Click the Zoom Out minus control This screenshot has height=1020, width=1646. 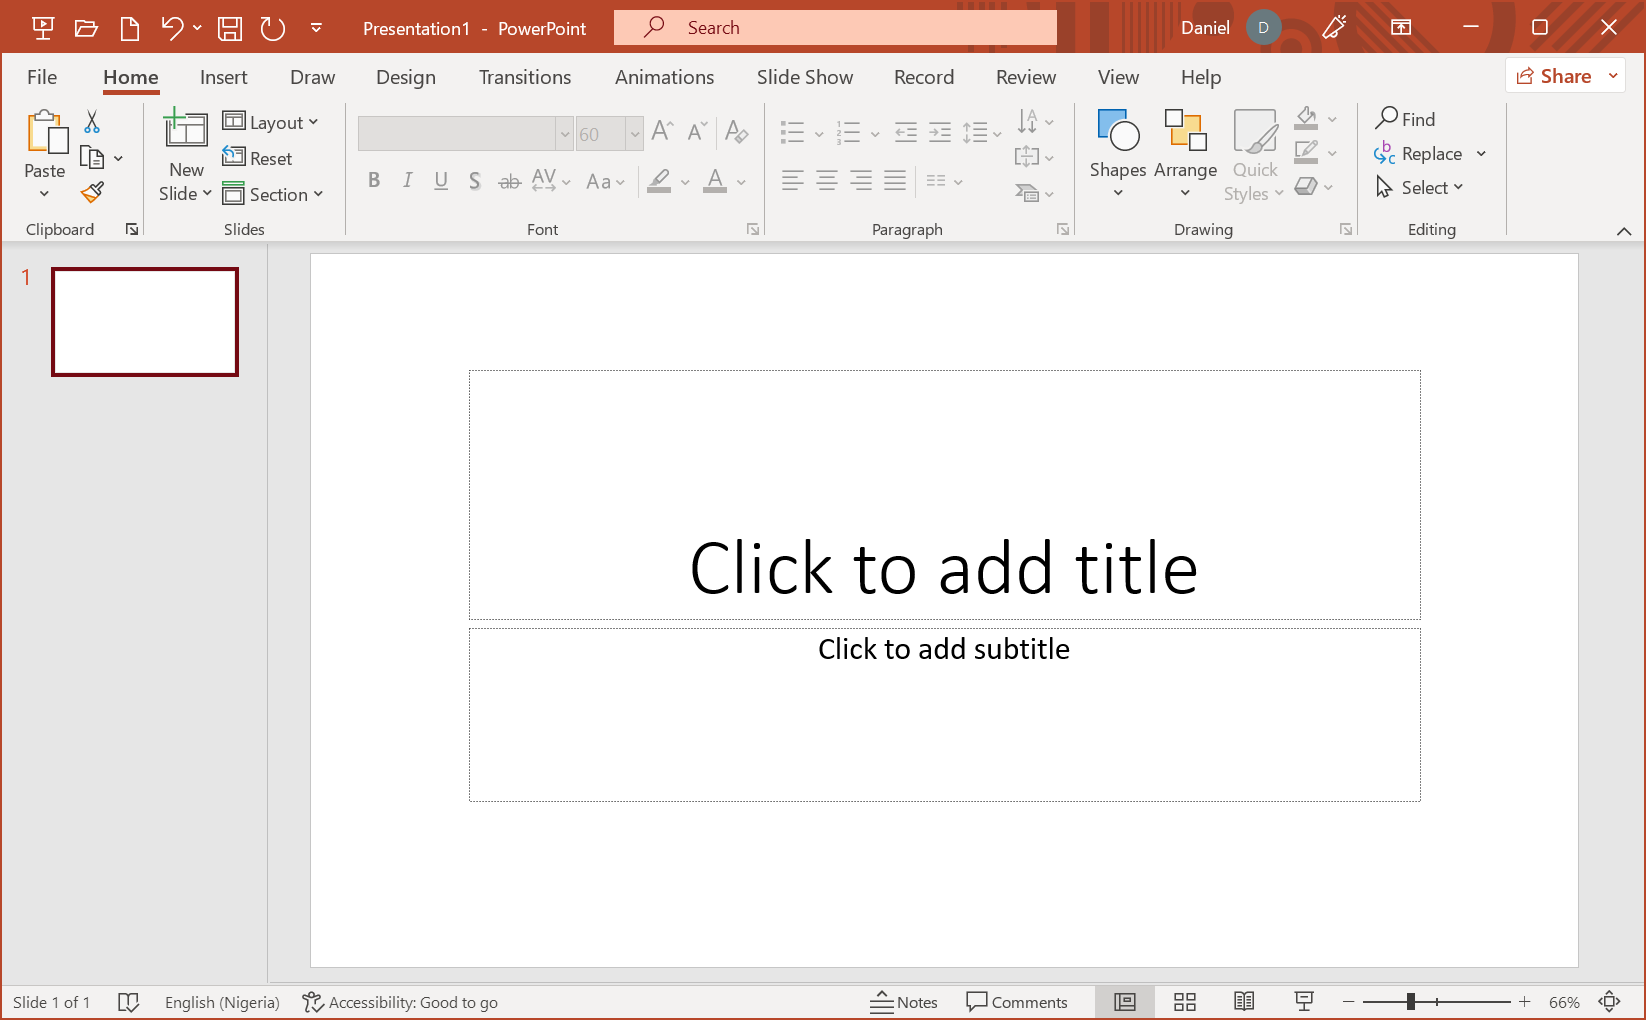tap(1348, 1001)
